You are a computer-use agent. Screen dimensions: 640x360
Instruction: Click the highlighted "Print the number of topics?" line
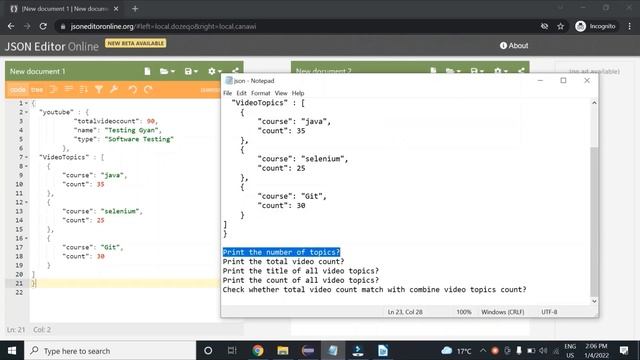(x=281, y=252)
